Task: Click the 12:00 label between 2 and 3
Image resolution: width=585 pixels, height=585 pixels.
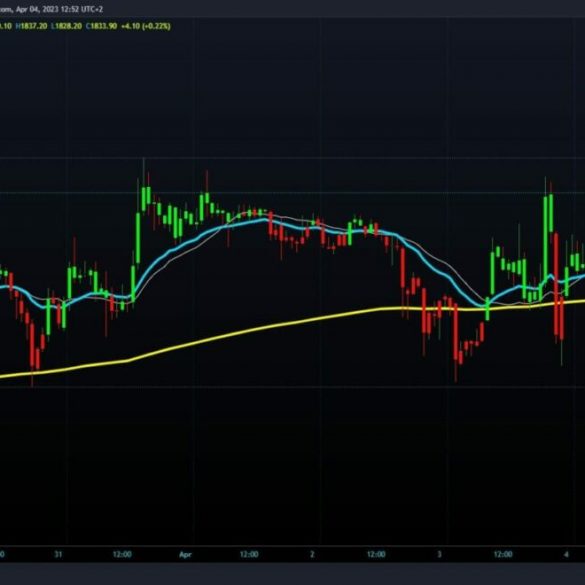Action: (376, 554)
